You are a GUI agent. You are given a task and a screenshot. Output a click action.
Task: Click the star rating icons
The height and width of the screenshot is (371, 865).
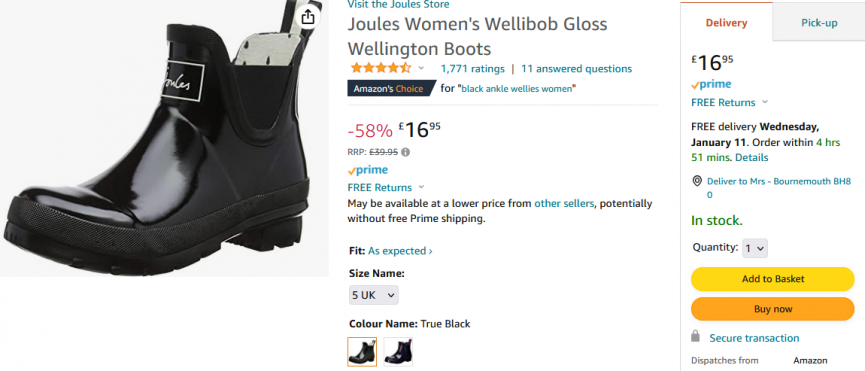(x=381, y=68)
